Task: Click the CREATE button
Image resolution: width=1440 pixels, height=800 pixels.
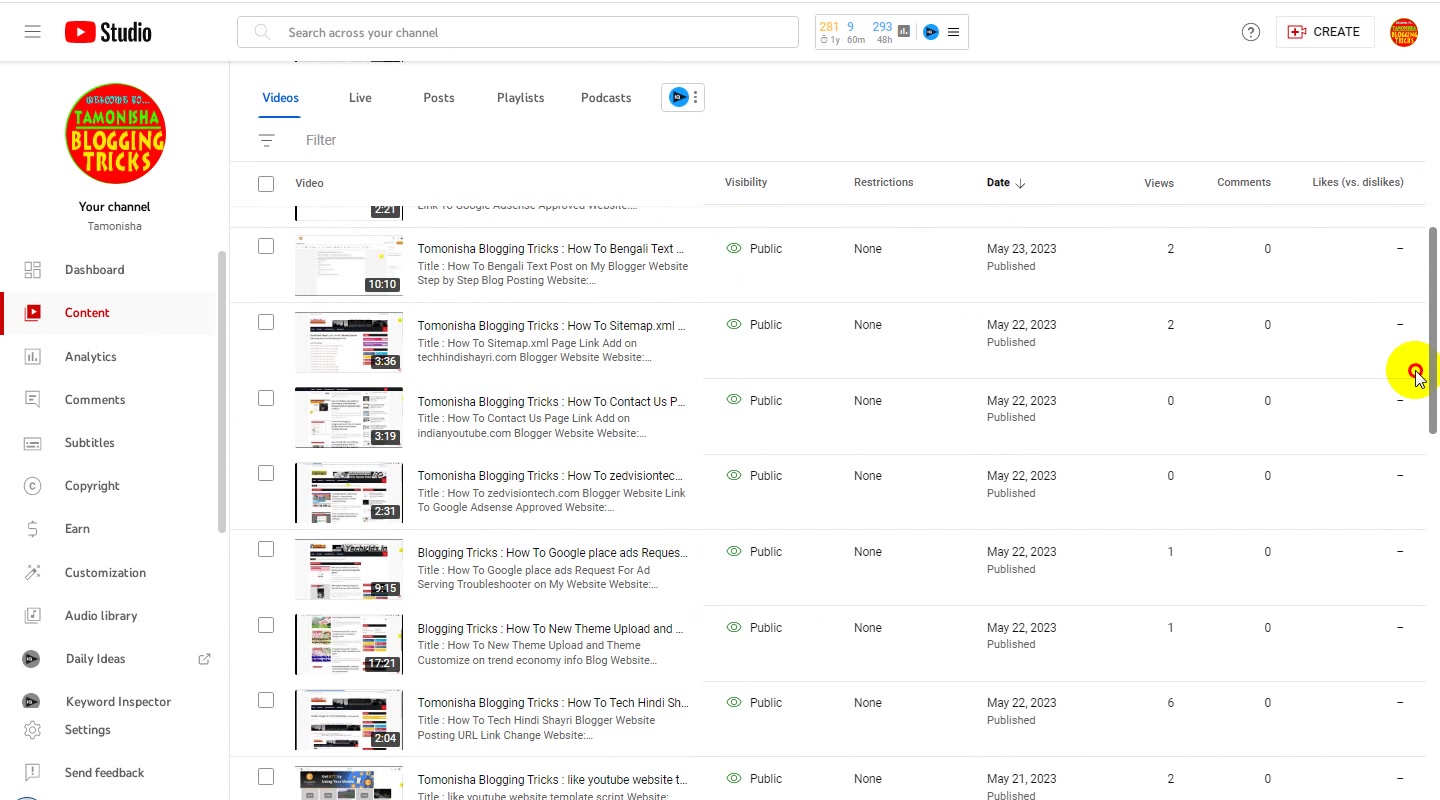Action: (x=1324, y=32)
